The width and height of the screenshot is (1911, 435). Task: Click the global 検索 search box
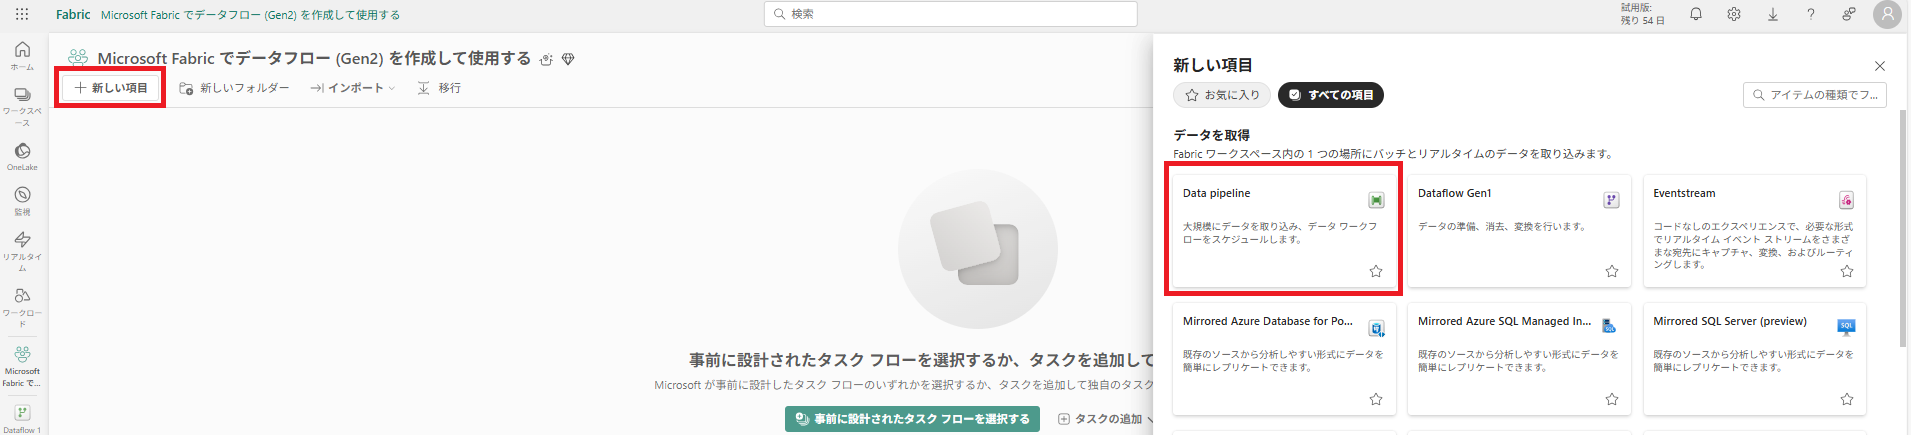(951, 14)
